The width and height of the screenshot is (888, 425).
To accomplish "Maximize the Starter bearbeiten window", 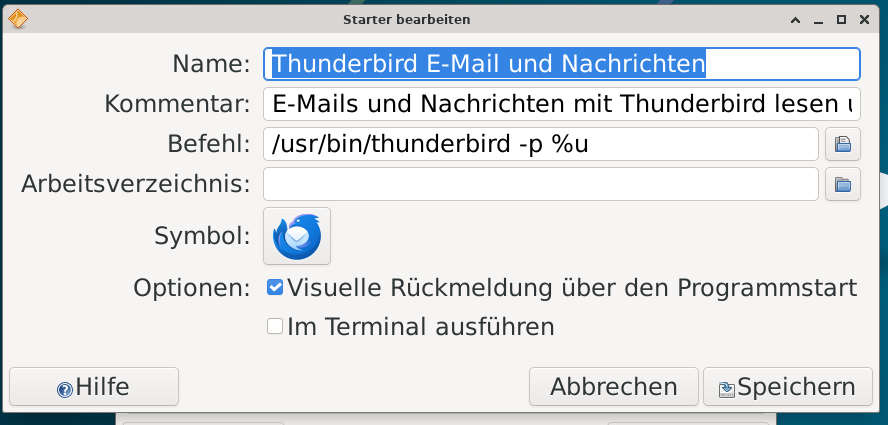I will pos(841,19).
